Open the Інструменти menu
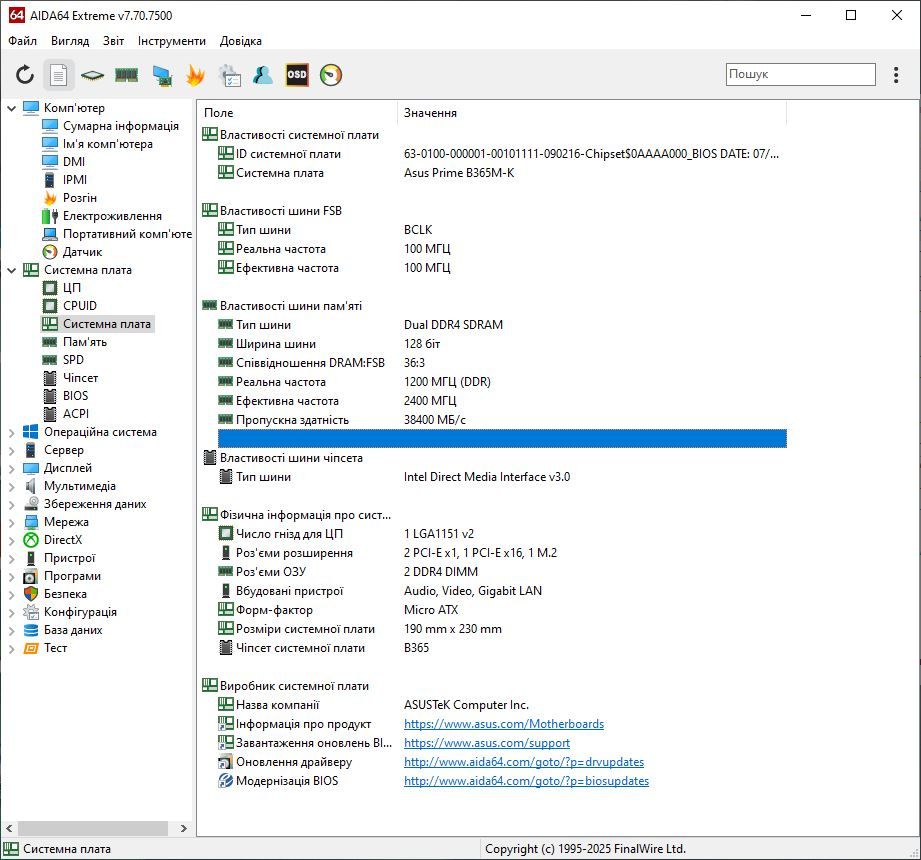The height and width of the screenshot is (860, 921). [x=172, y=41]
